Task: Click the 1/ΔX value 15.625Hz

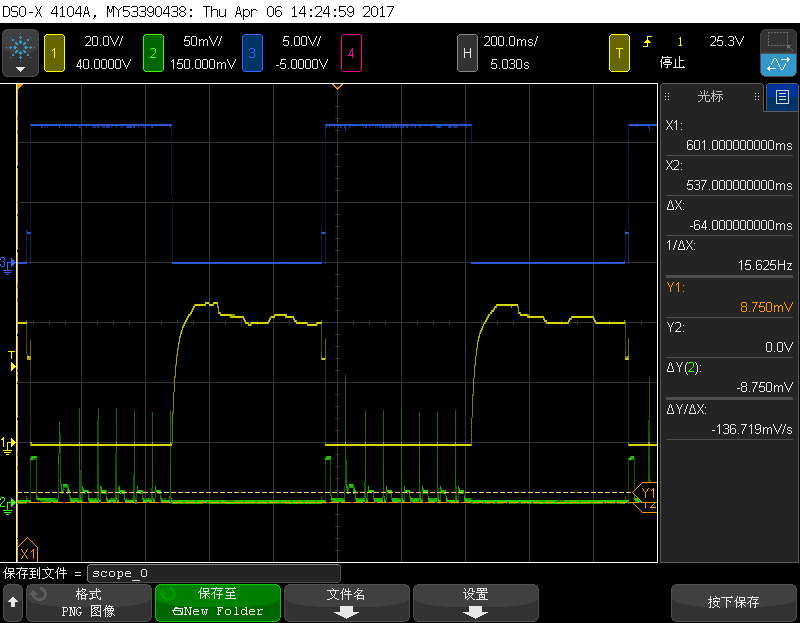Action: [765, 265]
